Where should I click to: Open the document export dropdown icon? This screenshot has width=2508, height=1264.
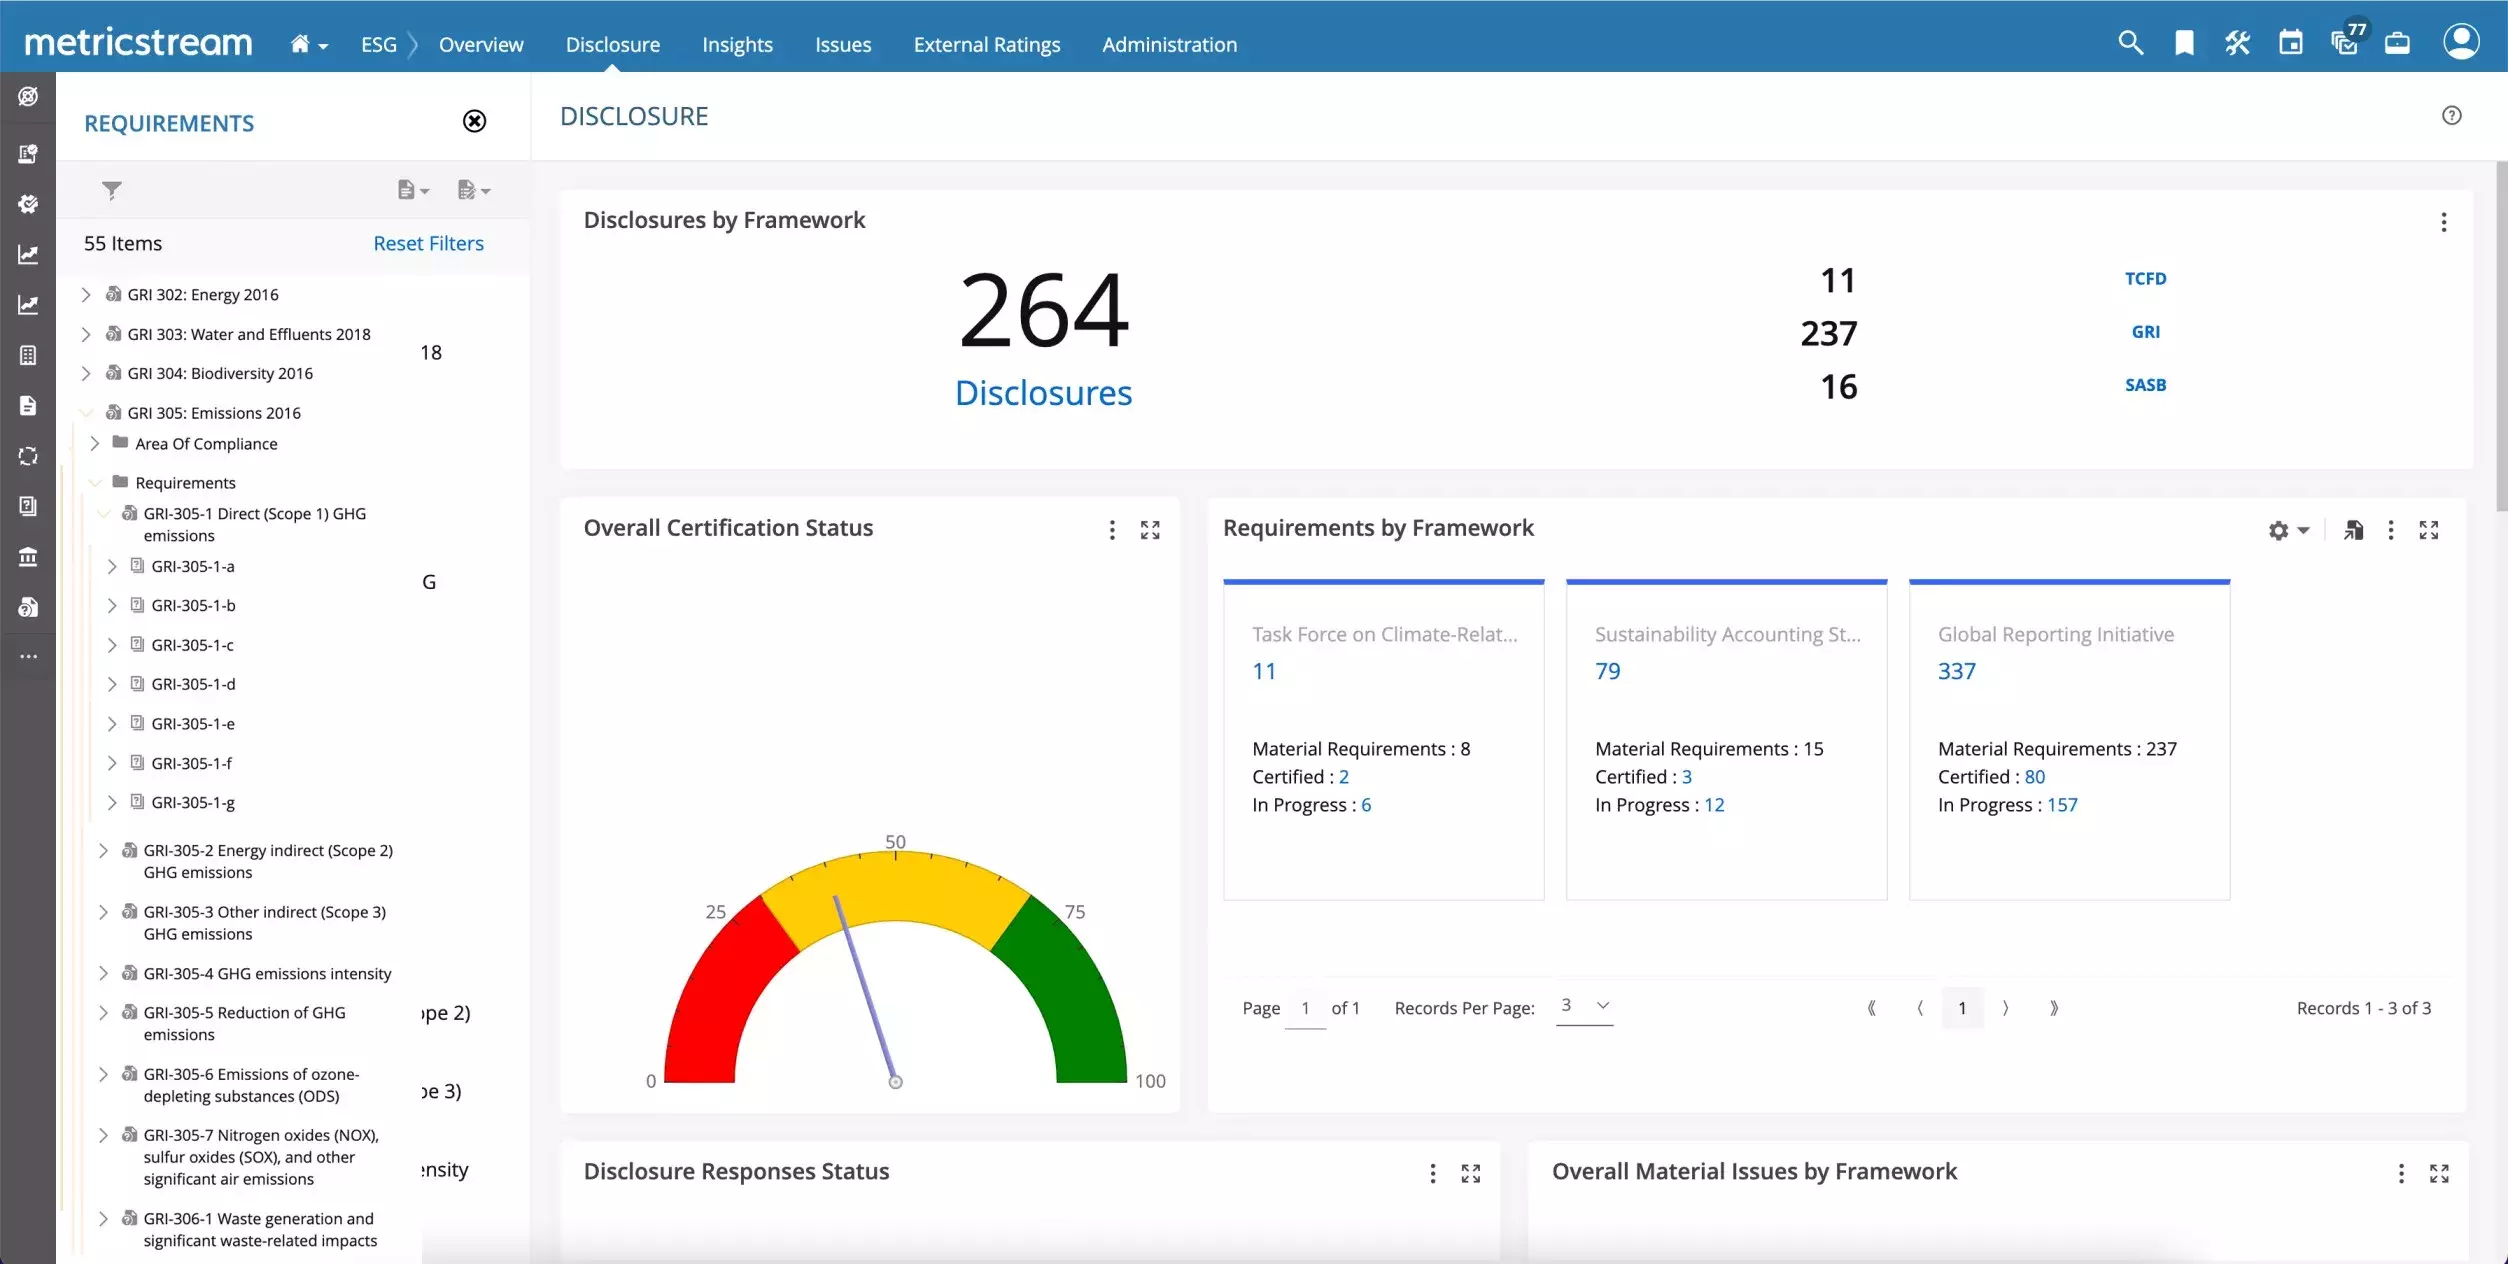point(413,190)
